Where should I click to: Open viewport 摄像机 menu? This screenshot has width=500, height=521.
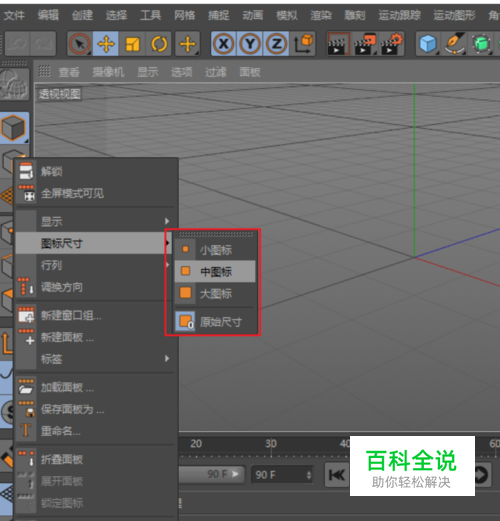(108, 72)
